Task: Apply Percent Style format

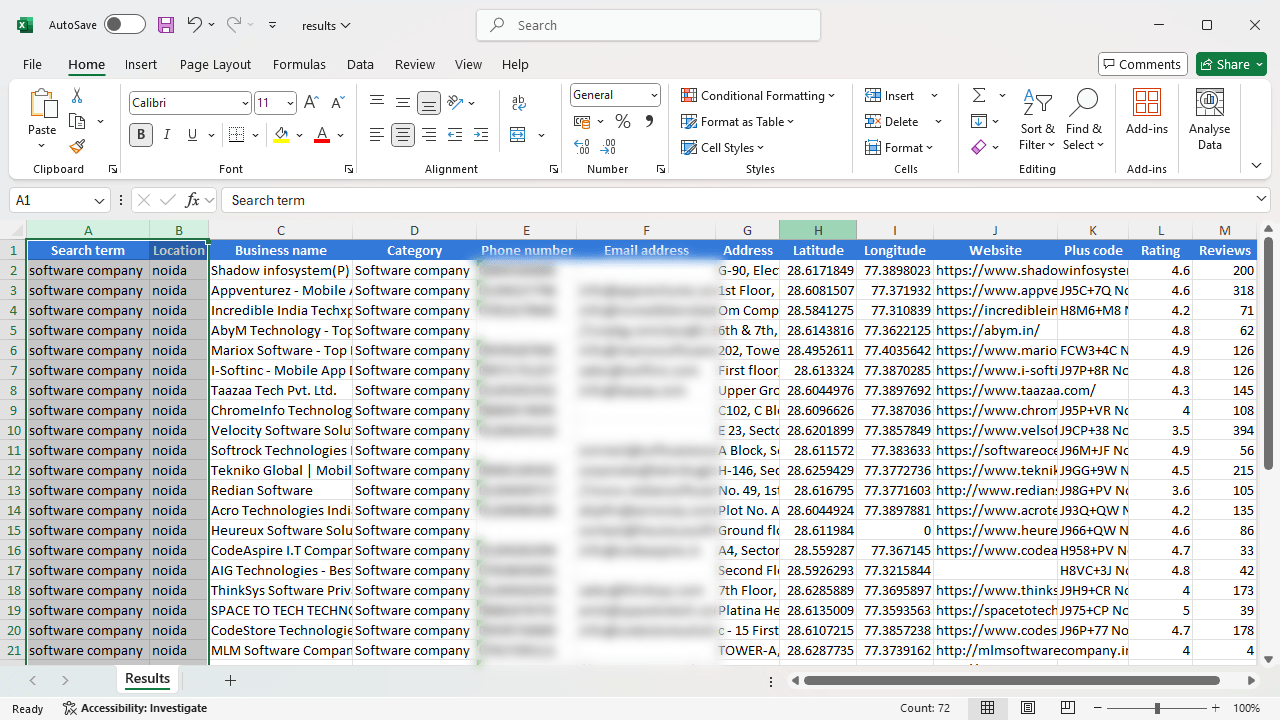Action: 623,121
